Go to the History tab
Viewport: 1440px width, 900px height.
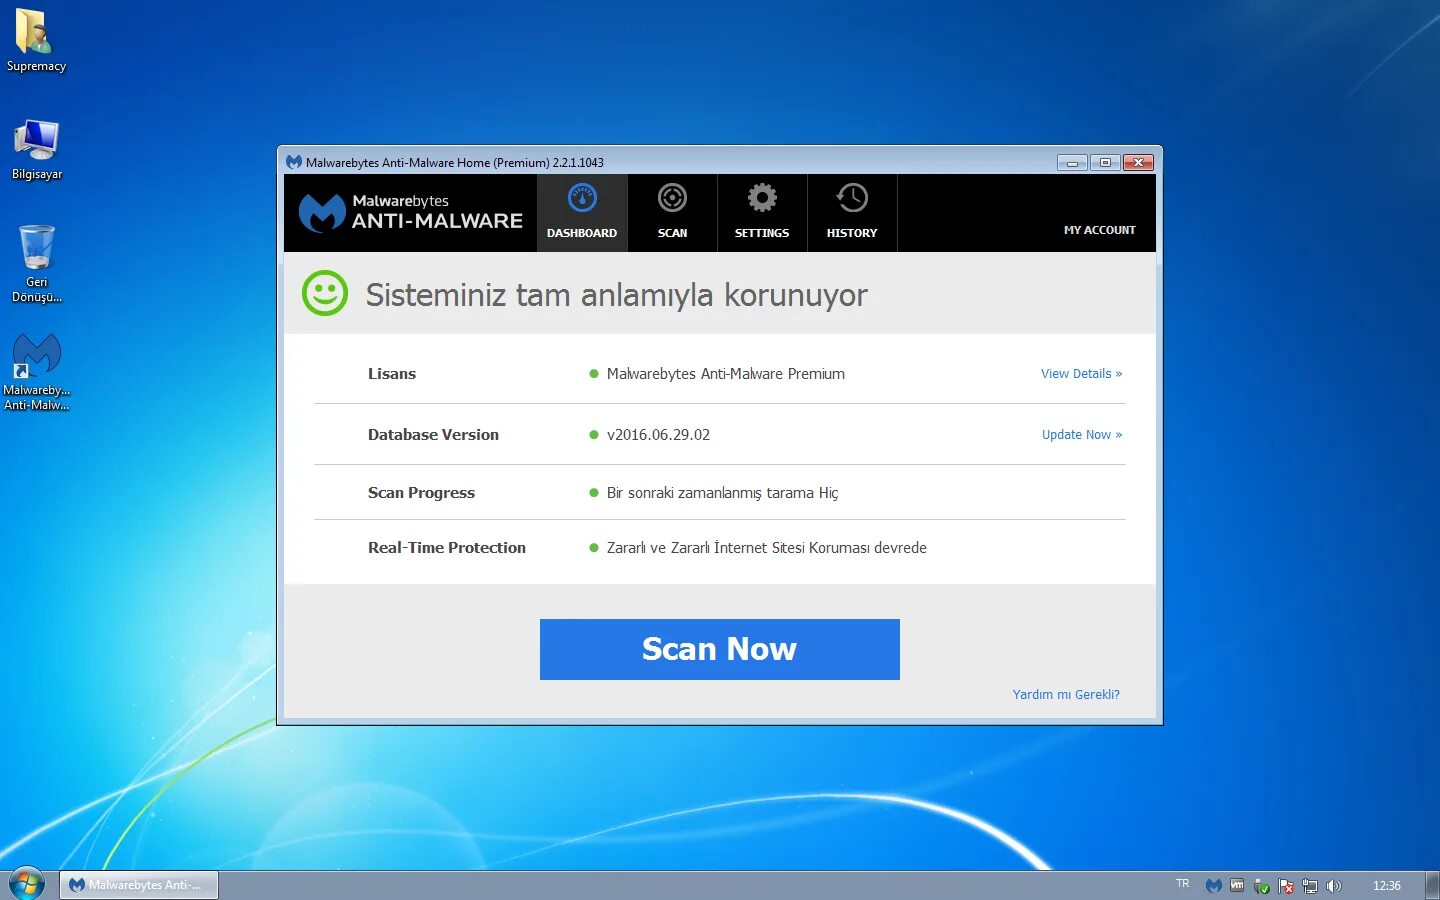[x=852, y=213]
